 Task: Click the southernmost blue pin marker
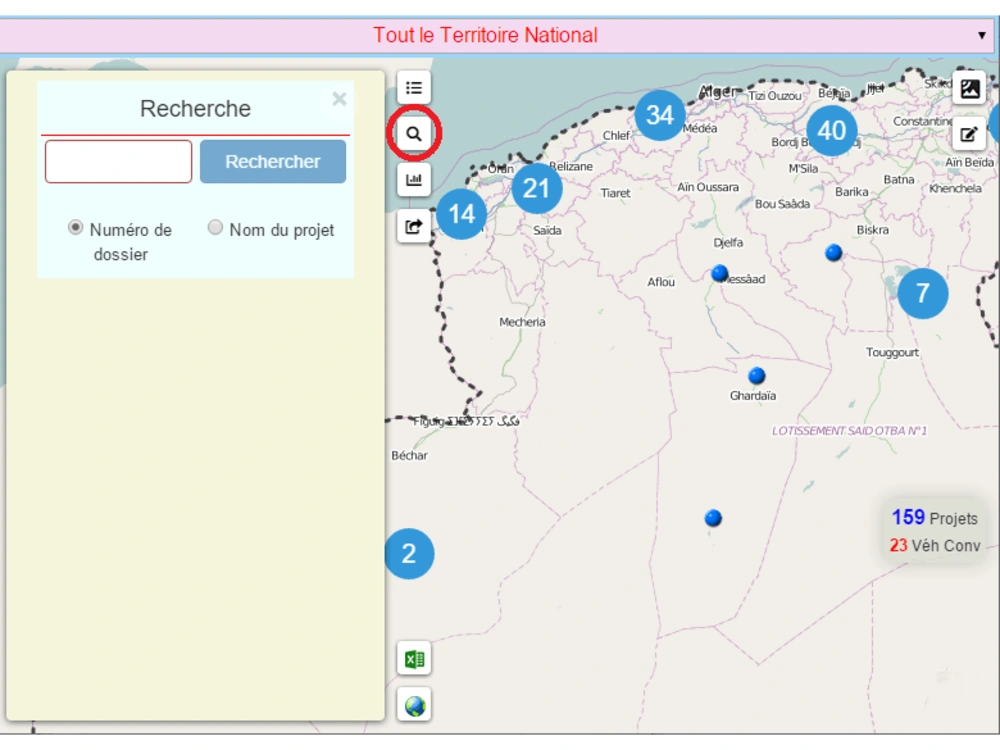pos(713,518)
